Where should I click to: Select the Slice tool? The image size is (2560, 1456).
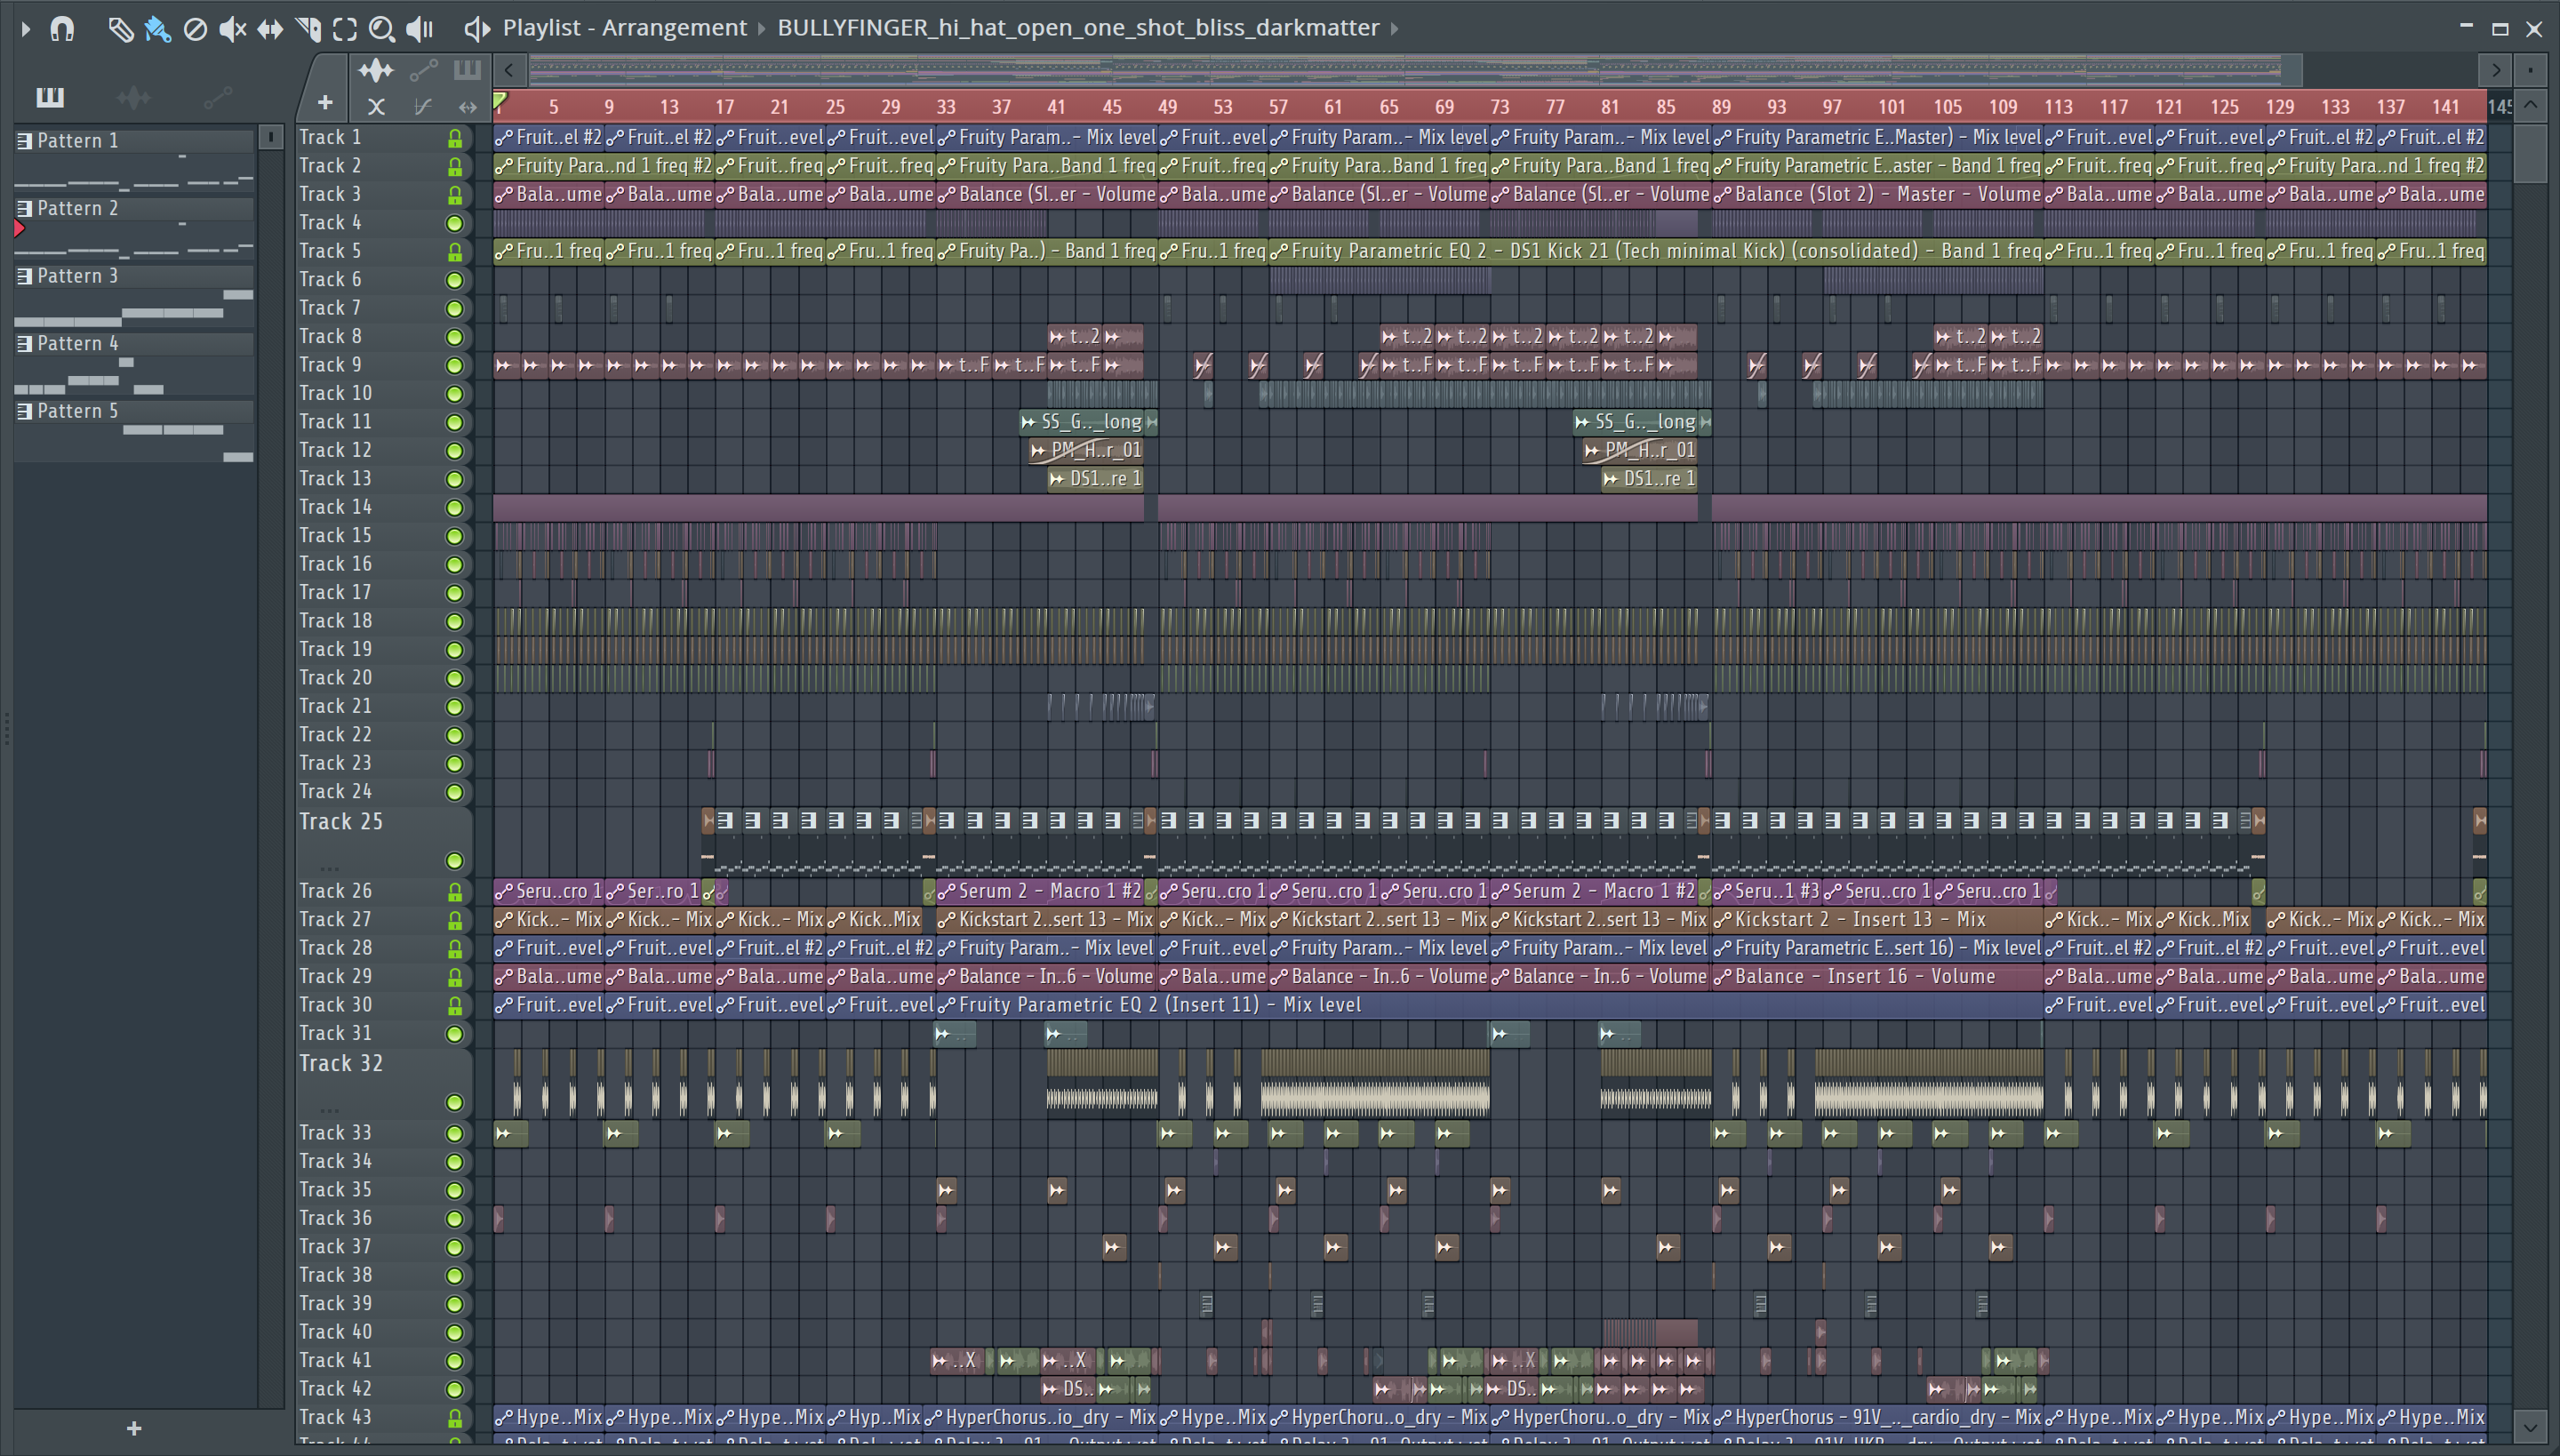click(308, 29)
